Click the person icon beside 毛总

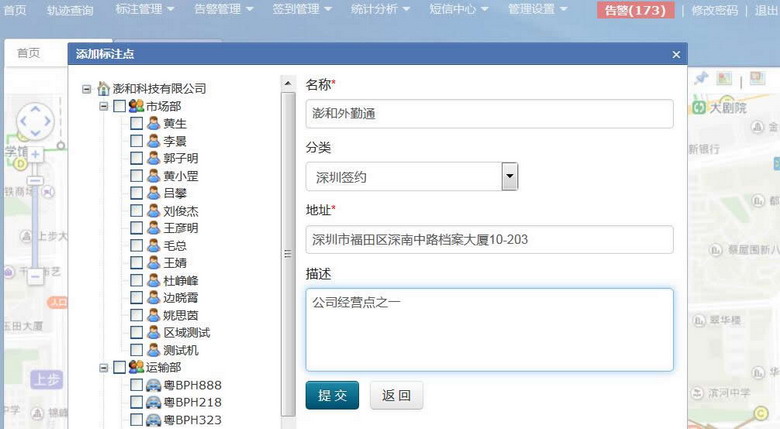pos(153,245)
